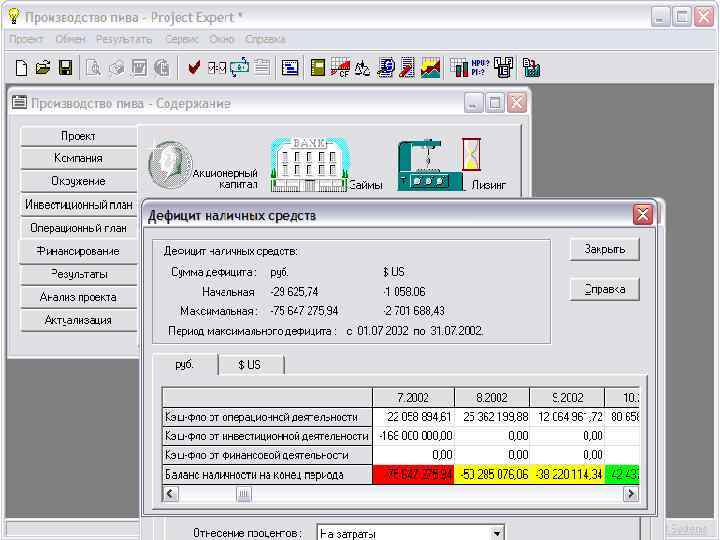Open the Проект menu

pos(26,39)
